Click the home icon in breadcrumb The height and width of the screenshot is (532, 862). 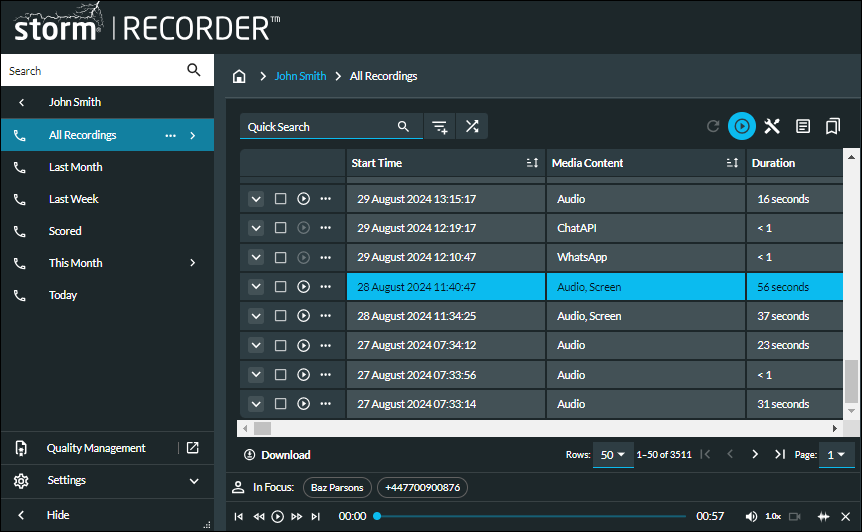tap(239, 76)
